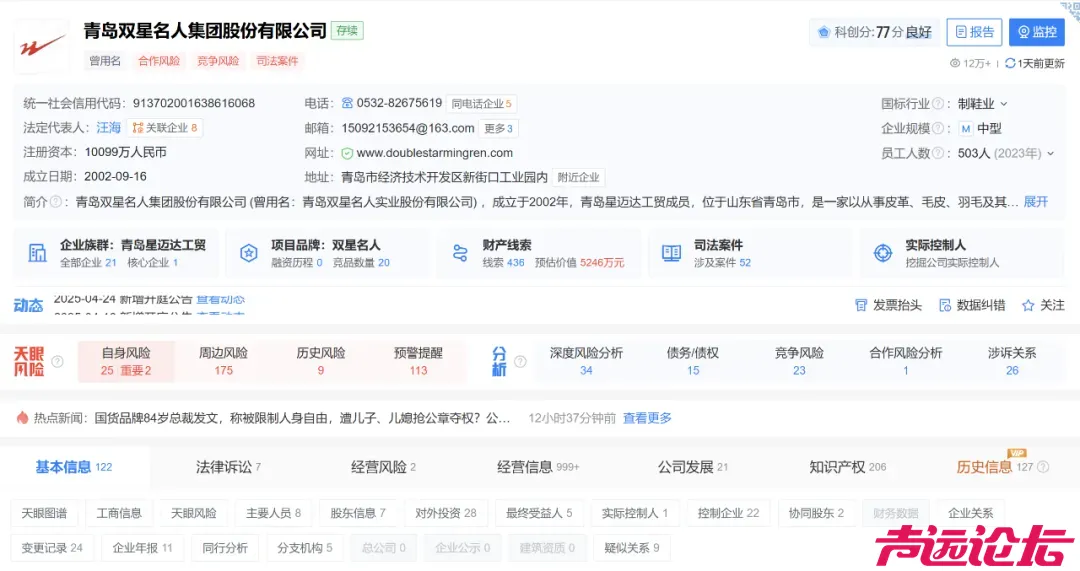The height and width of the screenshot is (571, 1080).
Task: Select 自身风险 25 tab
Action: (126, 361)
